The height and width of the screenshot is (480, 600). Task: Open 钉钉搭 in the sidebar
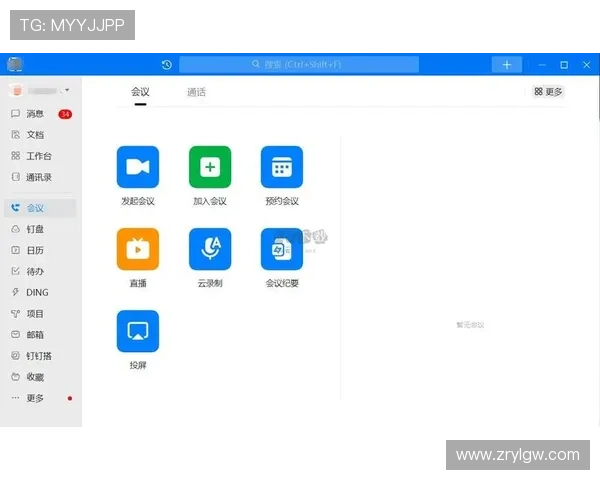click(40, 356)
